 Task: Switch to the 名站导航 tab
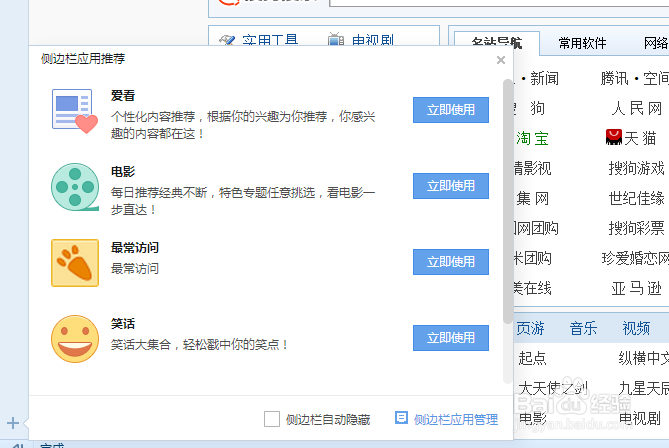pyautogui.click(x=497, y=43)
